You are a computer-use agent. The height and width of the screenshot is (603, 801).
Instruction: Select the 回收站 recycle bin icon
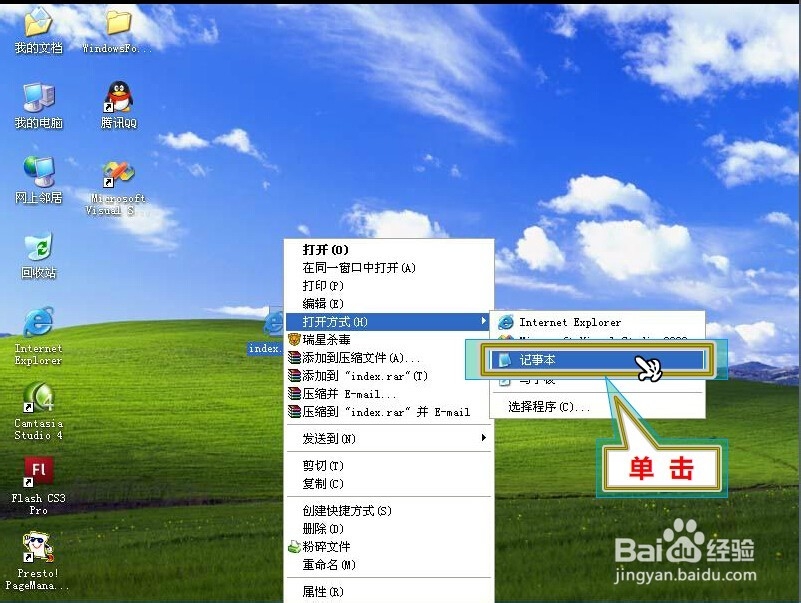pyautogui.click(x=38, y=256)
